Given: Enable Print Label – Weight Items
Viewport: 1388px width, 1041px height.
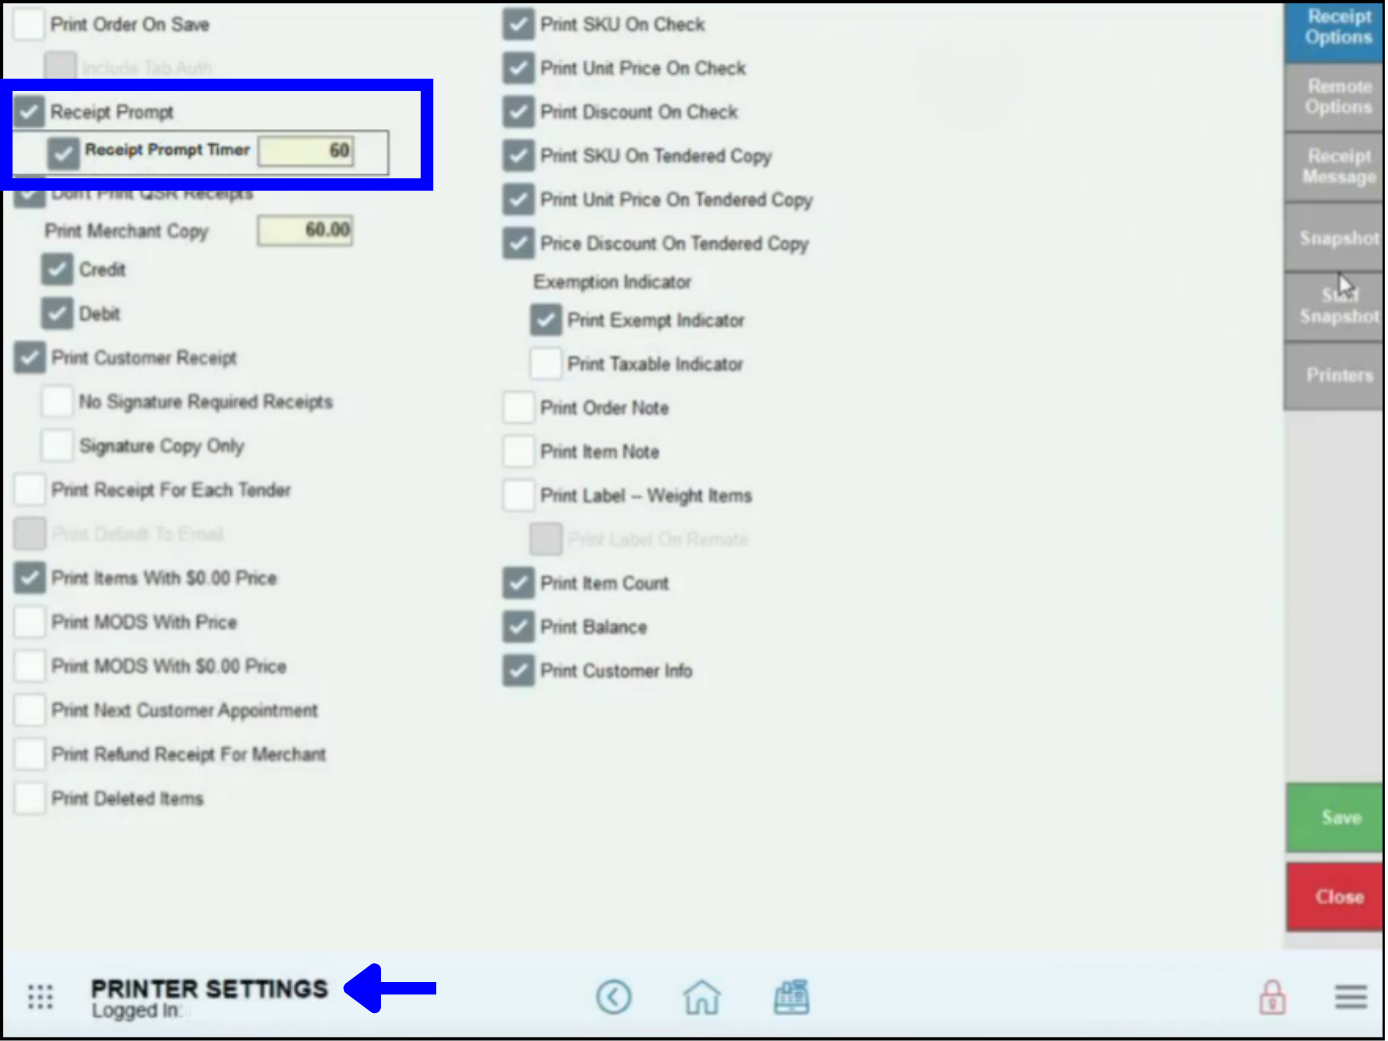Looking at the screenshot, I should (x=518, y=496).
